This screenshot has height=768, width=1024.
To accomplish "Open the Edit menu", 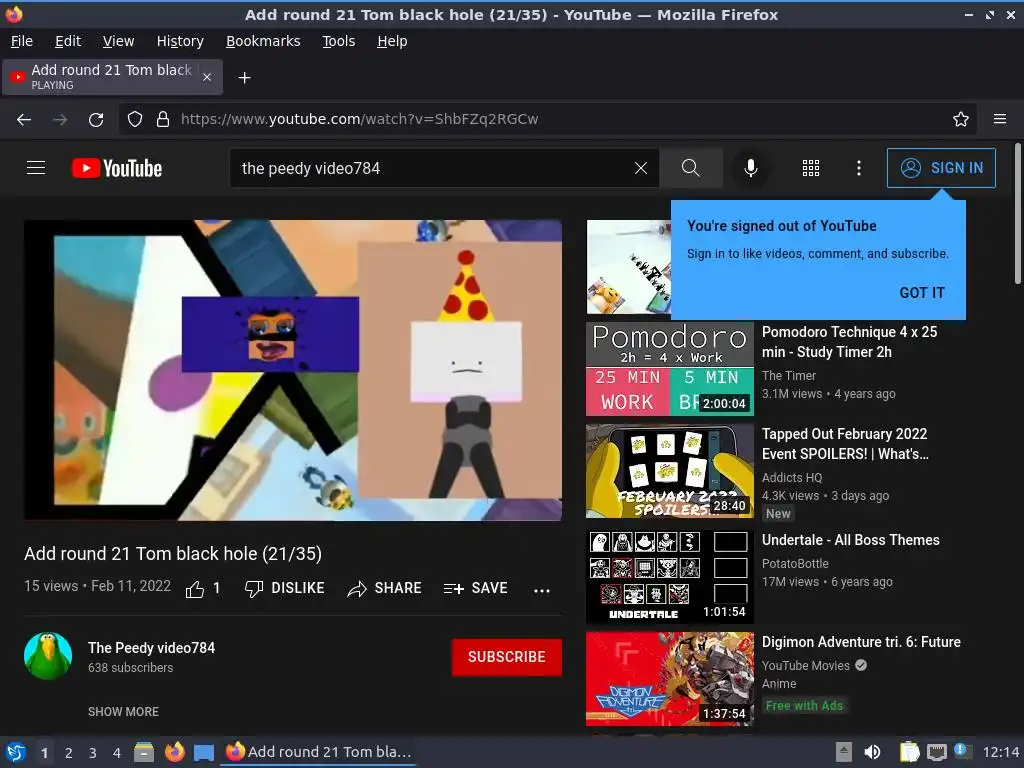I will tap(68, 41).
